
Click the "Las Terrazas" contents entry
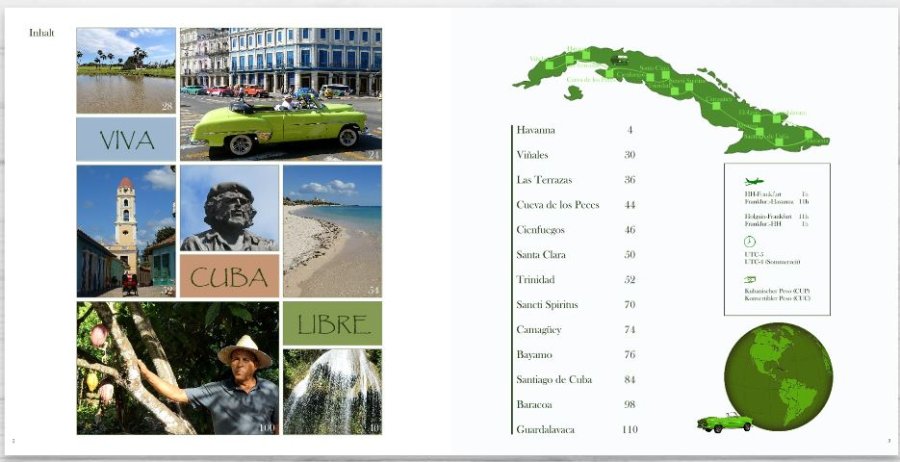(544, 180)
